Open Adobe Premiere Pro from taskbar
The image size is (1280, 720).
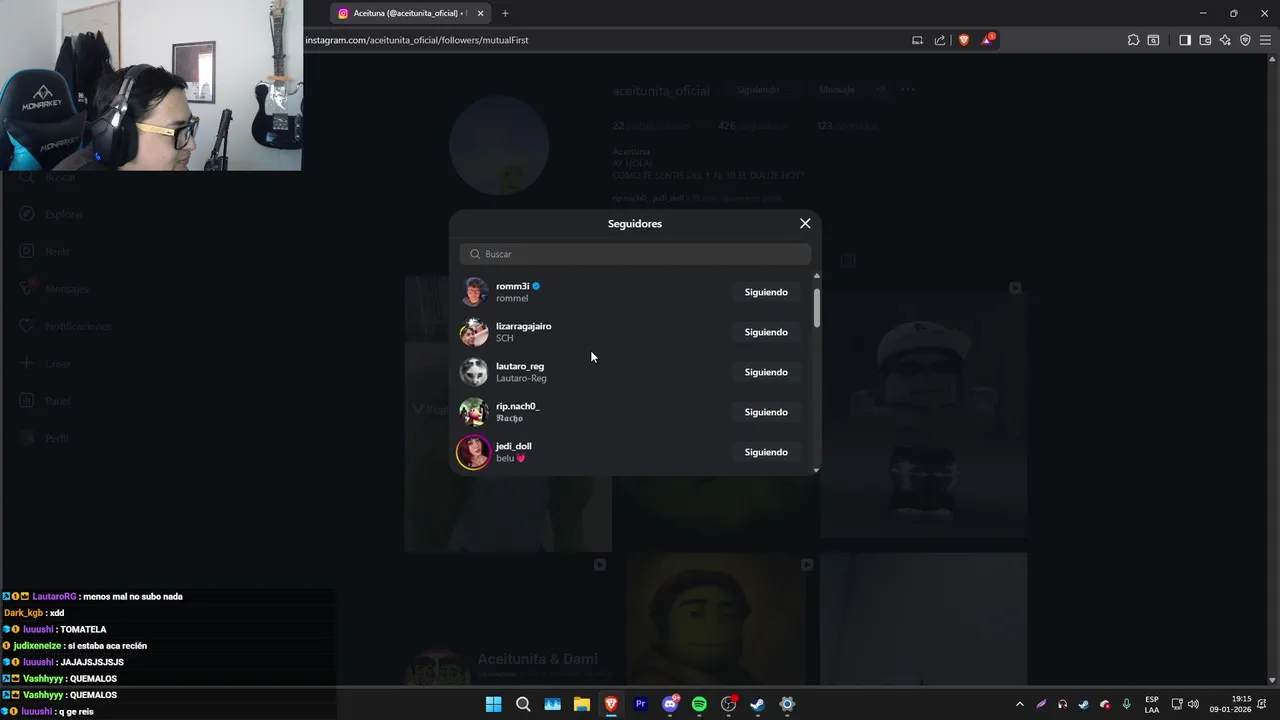click(641, 704)
